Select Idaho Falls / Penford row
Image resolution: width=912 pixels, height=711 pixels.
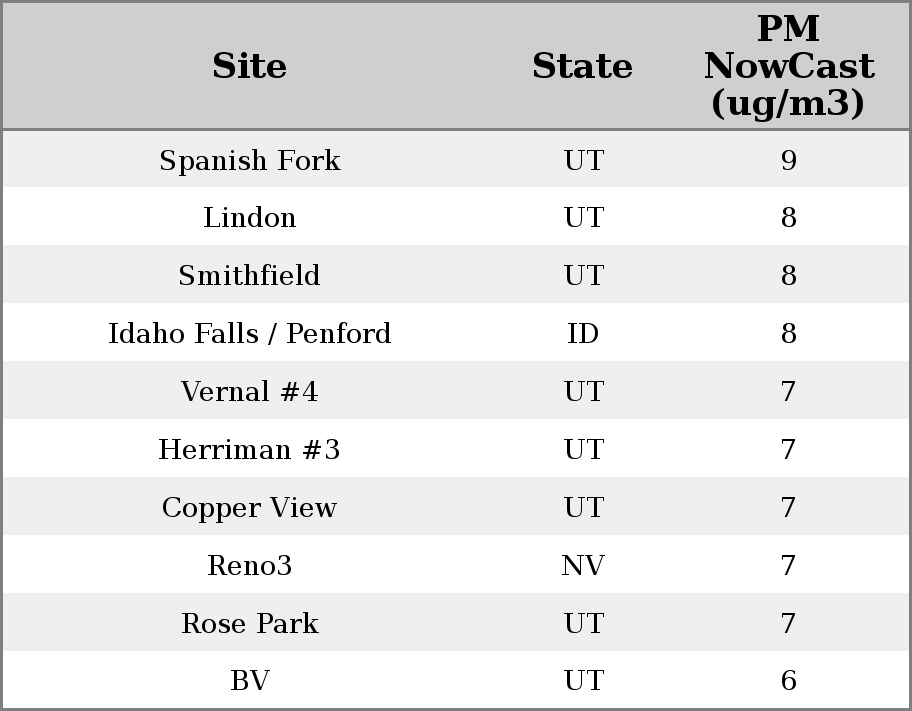point(249,334)
